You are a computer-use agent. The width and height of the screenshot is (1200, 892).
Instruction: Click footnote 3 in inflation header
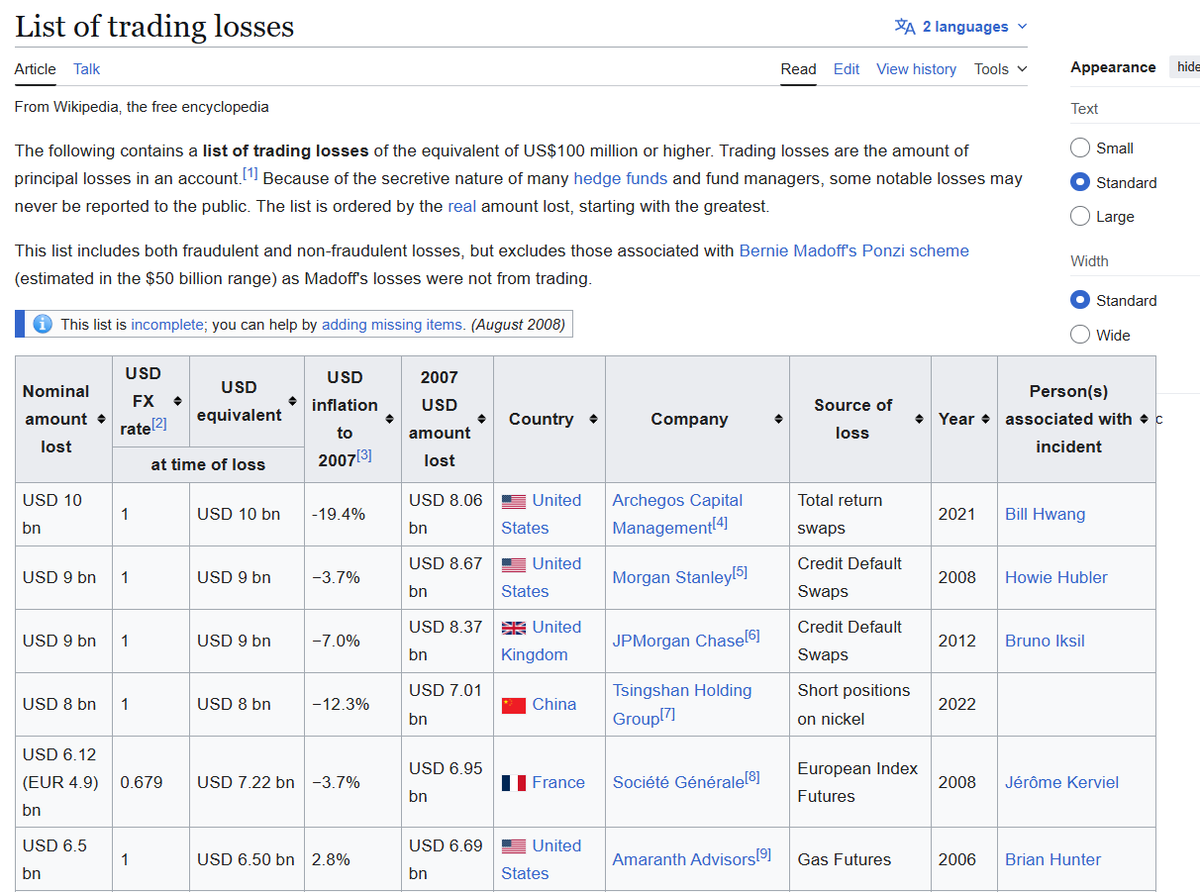pyautogui.click(x=364, y=455)
